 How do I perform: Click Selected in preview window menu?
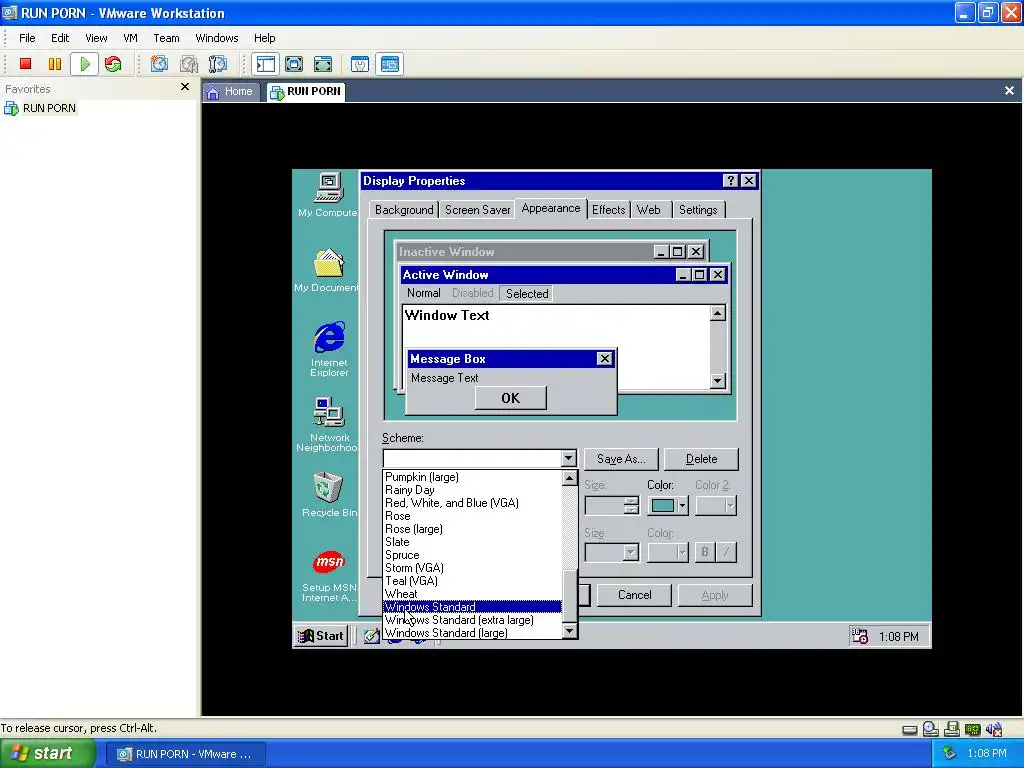[527, 294]
